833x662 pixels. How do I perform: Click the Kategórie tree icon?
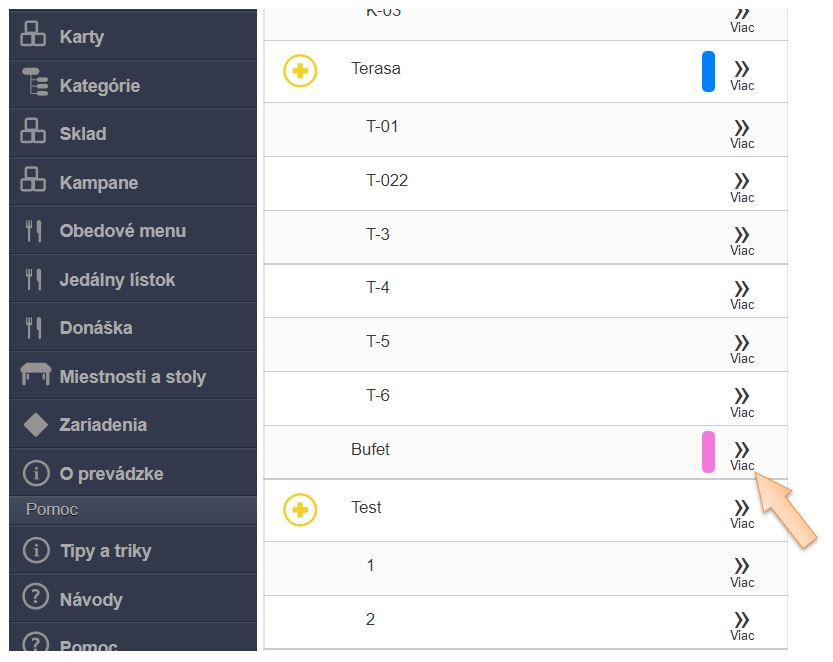(34, 84)
